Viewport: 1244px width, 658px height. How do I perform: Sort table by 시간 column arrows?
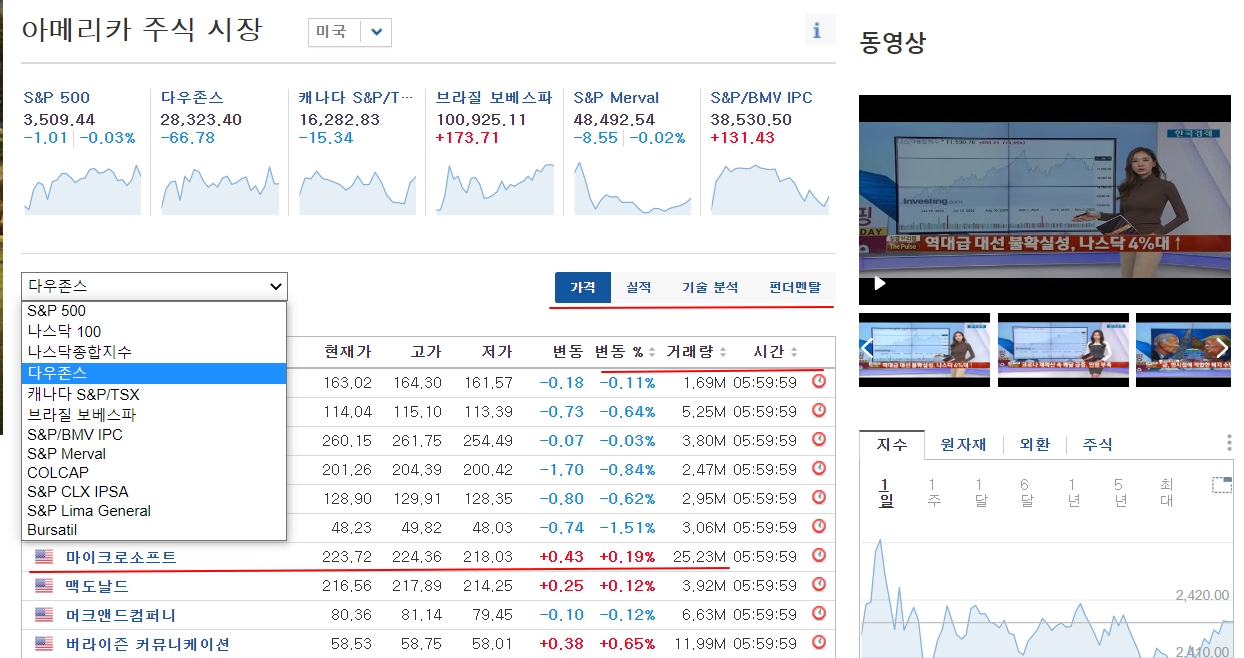click(794, 352)
